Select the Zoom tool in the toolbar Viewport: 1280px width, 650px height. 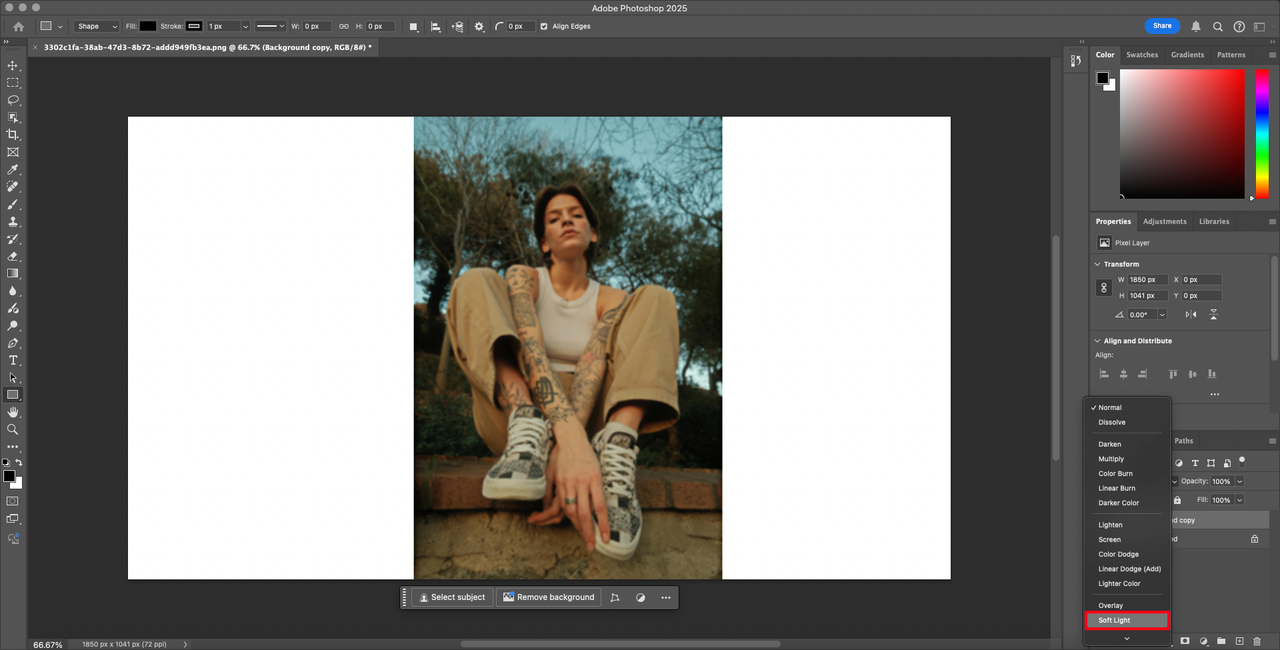tap(13, 429)
